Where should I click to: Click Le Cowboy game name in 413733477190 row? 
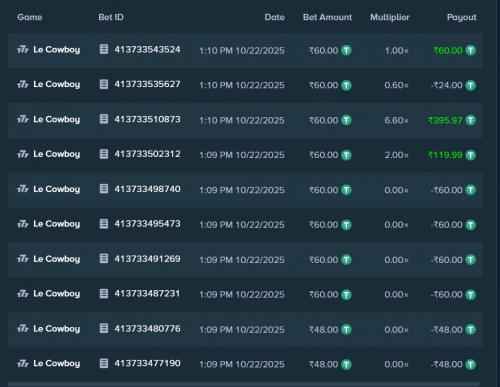[57, 364]
